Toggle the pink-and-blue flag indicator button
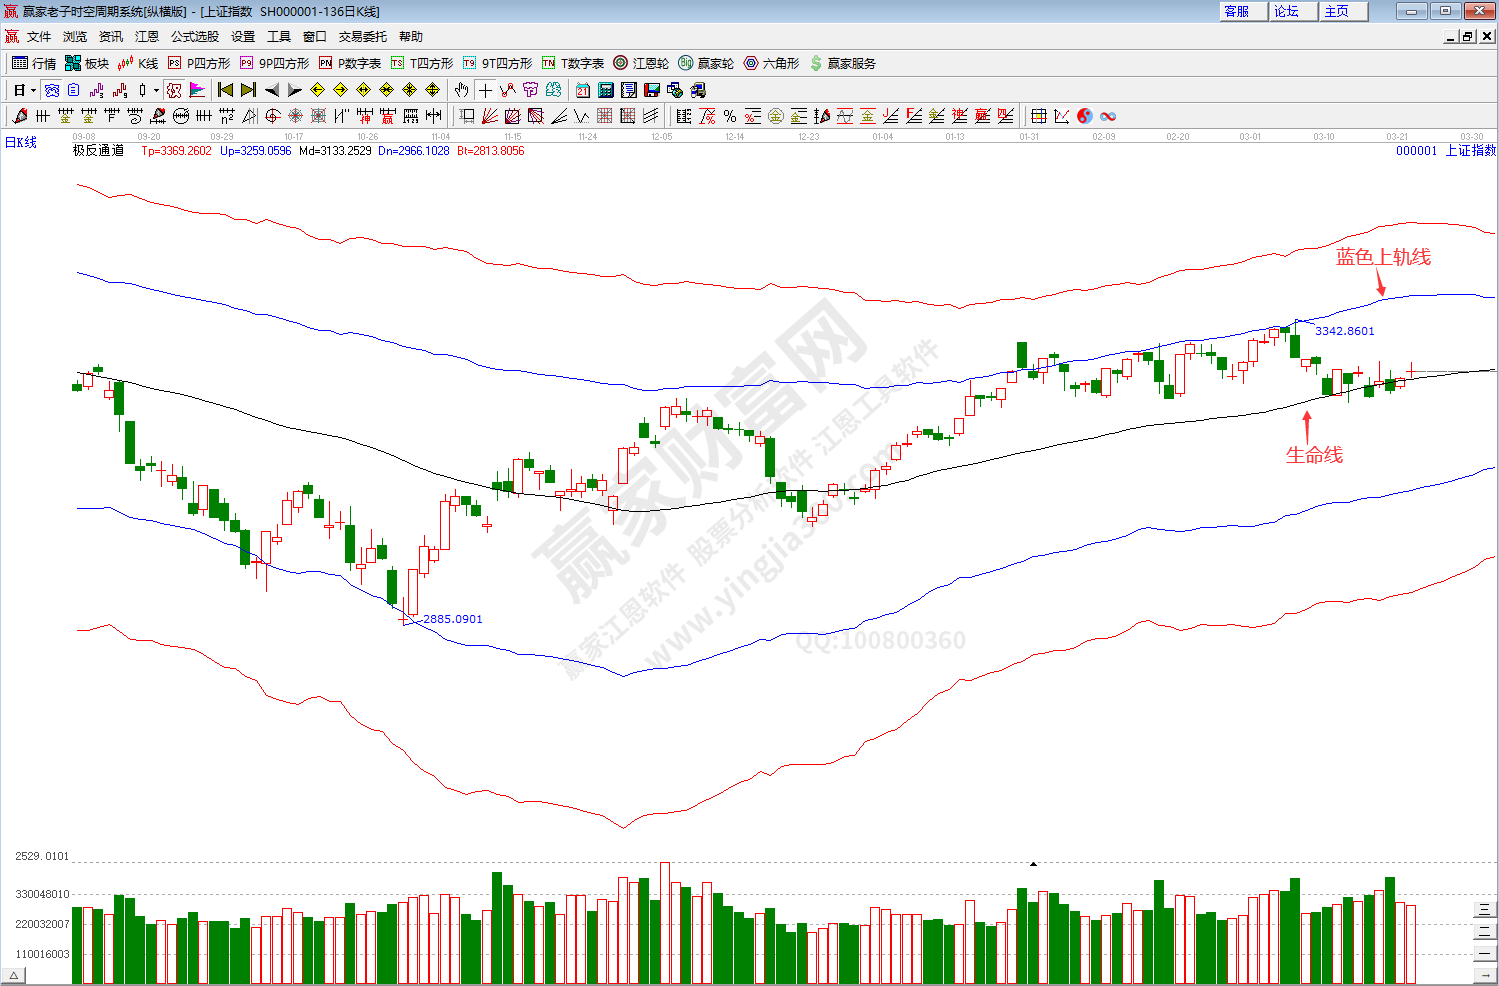The image size is (1499, 986). pos(197,90)
